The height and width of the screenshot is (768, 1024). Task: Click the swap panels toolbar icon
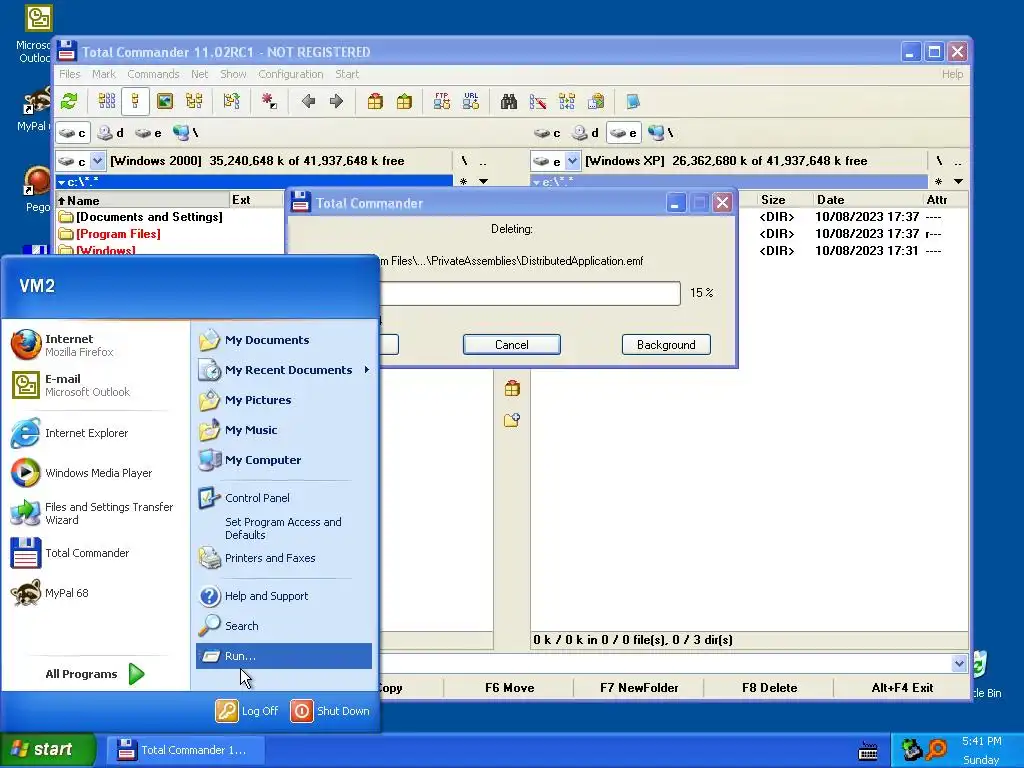231,101
